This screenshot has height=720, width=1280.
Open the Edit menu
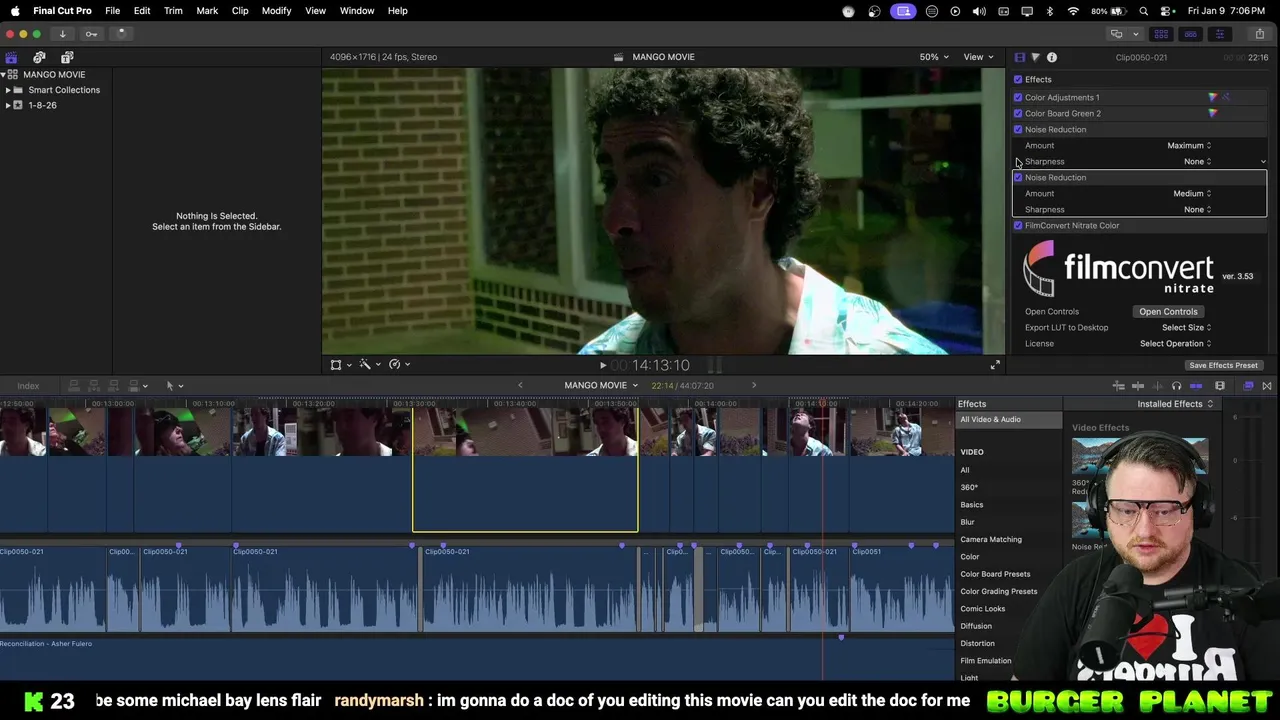coord(142,11)
